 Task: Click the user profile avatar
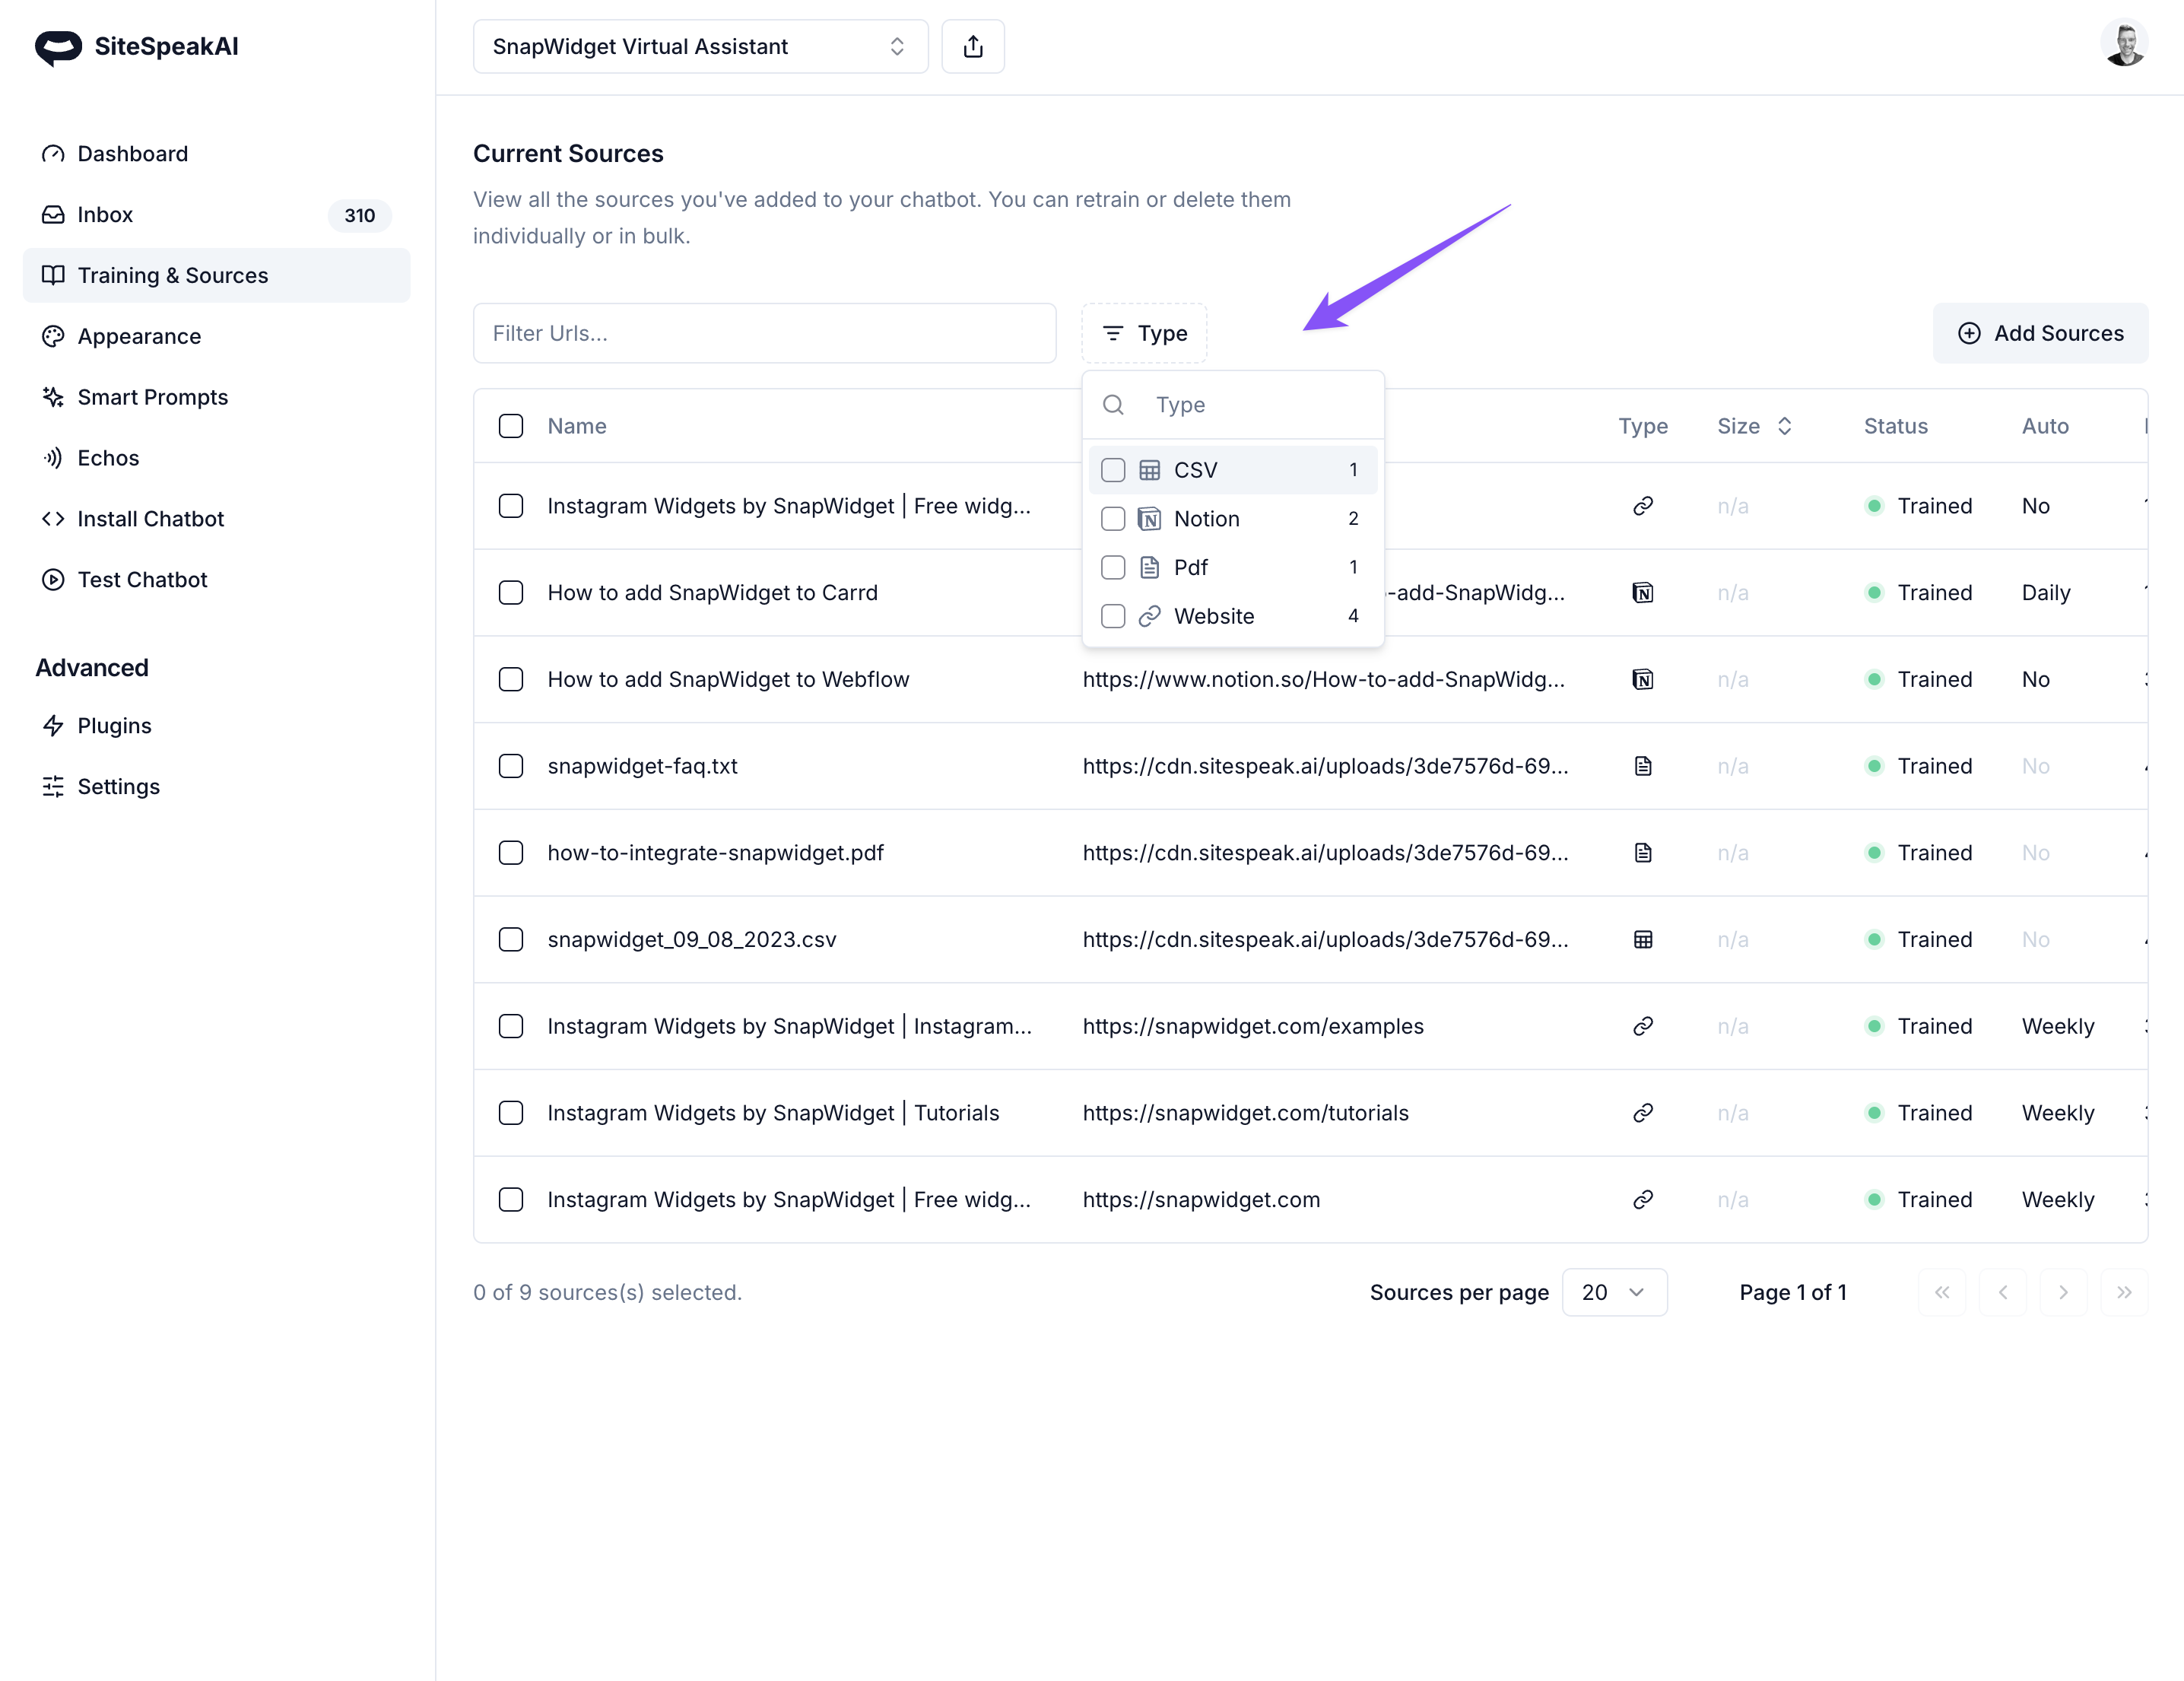click(x=2123, y=46)
